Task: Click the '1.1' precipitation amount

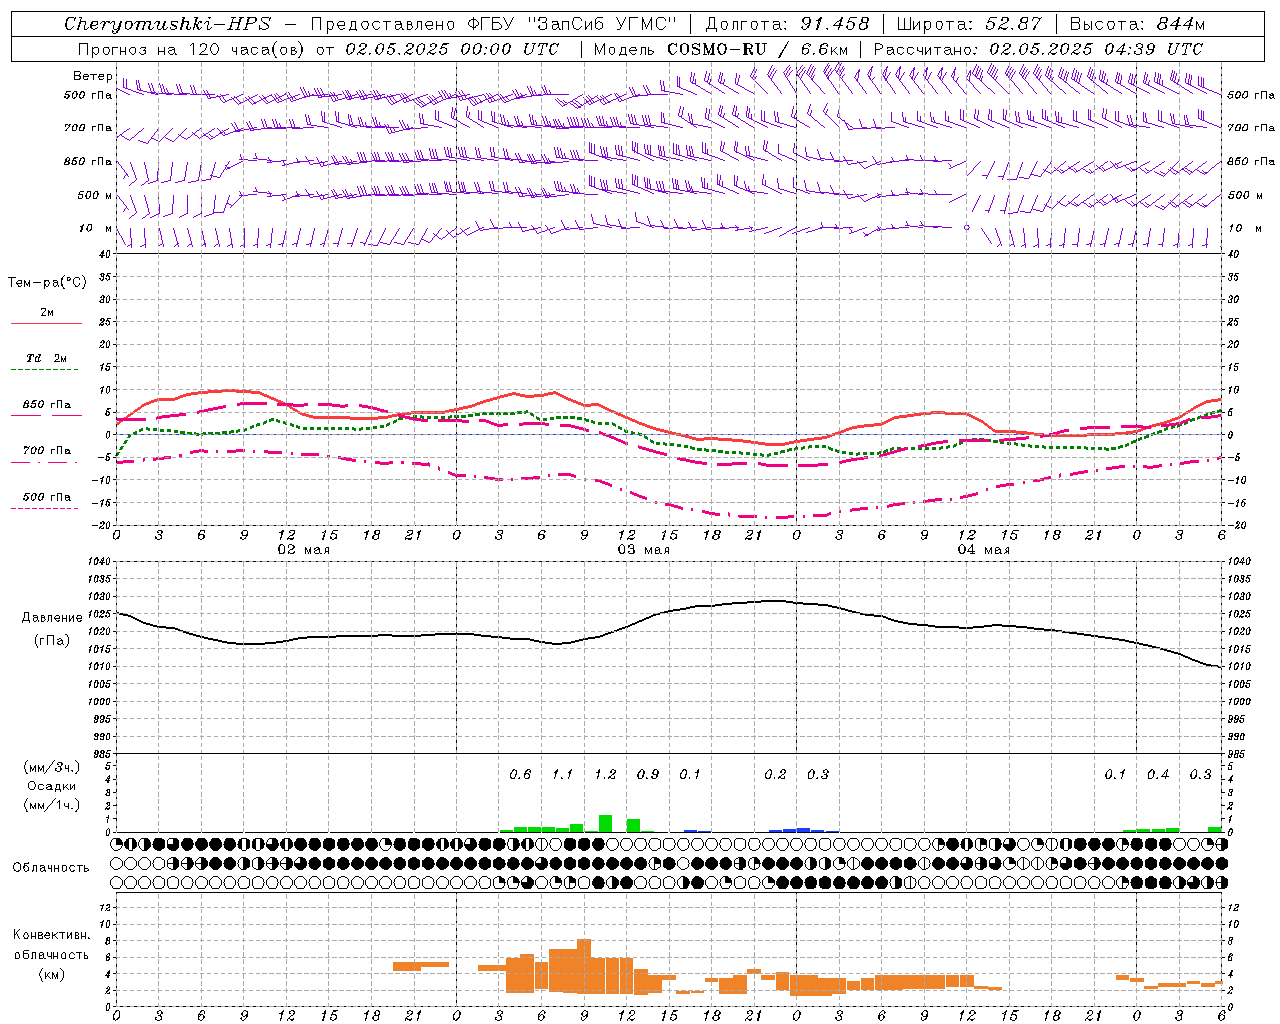Action: (562, 775)
